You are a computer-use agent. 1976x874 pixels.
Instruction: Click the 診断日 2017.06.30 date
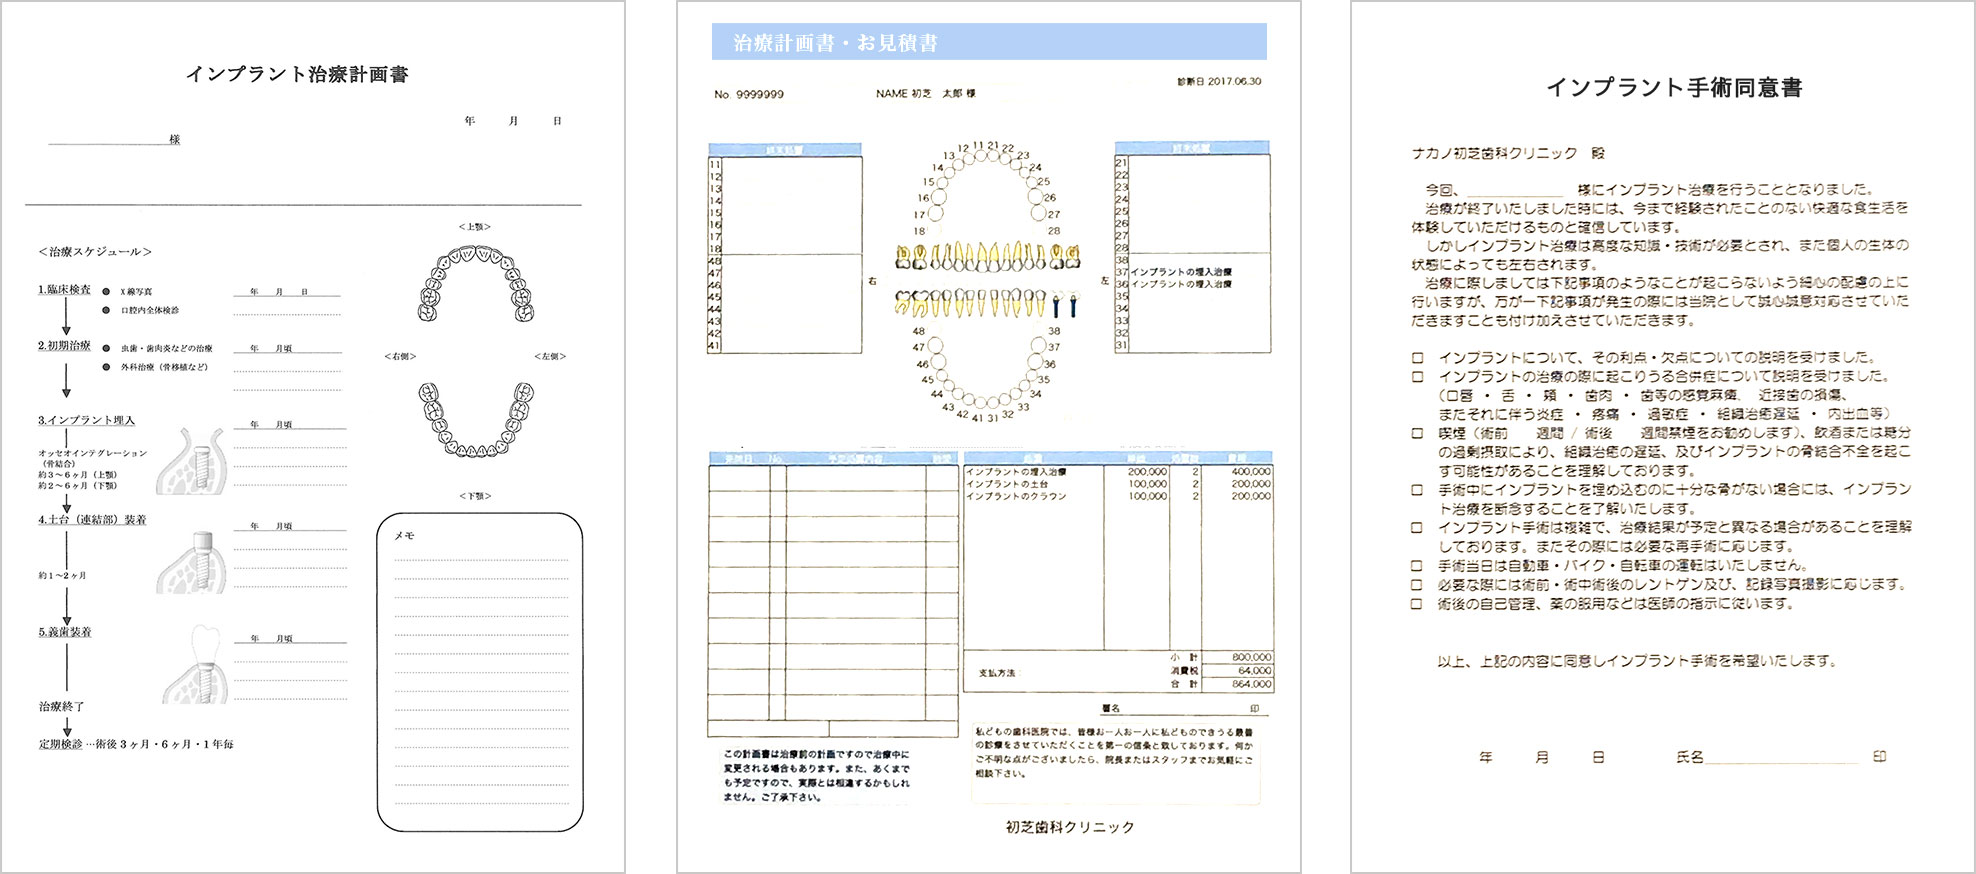coord(1219,81)
